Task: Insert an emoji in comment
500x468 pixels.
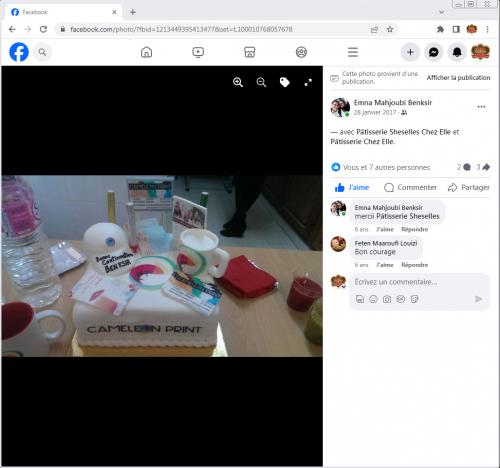Action: [373, 299]
